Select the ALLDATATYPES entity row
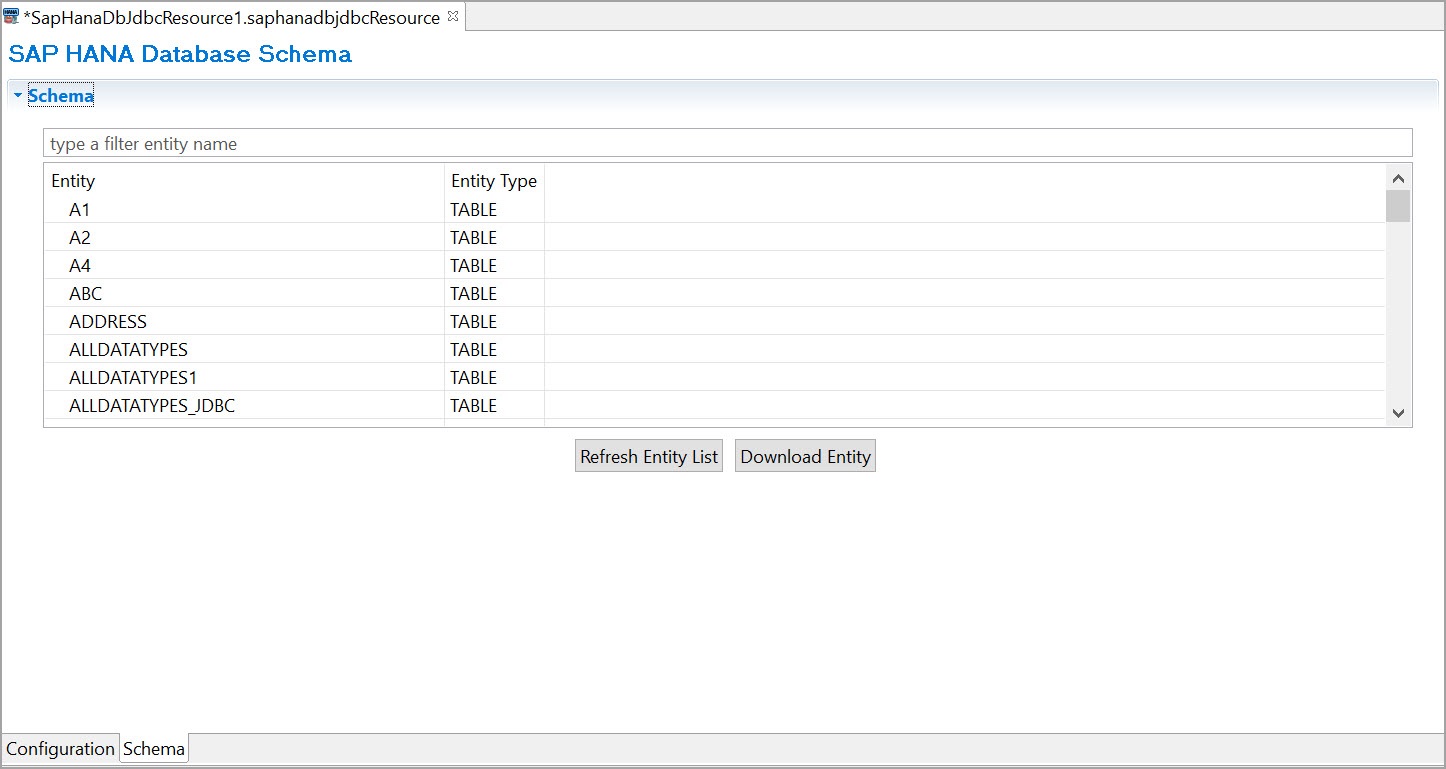Image resolution: width=1446 pixels, height=769 pixels. [714, 349]
